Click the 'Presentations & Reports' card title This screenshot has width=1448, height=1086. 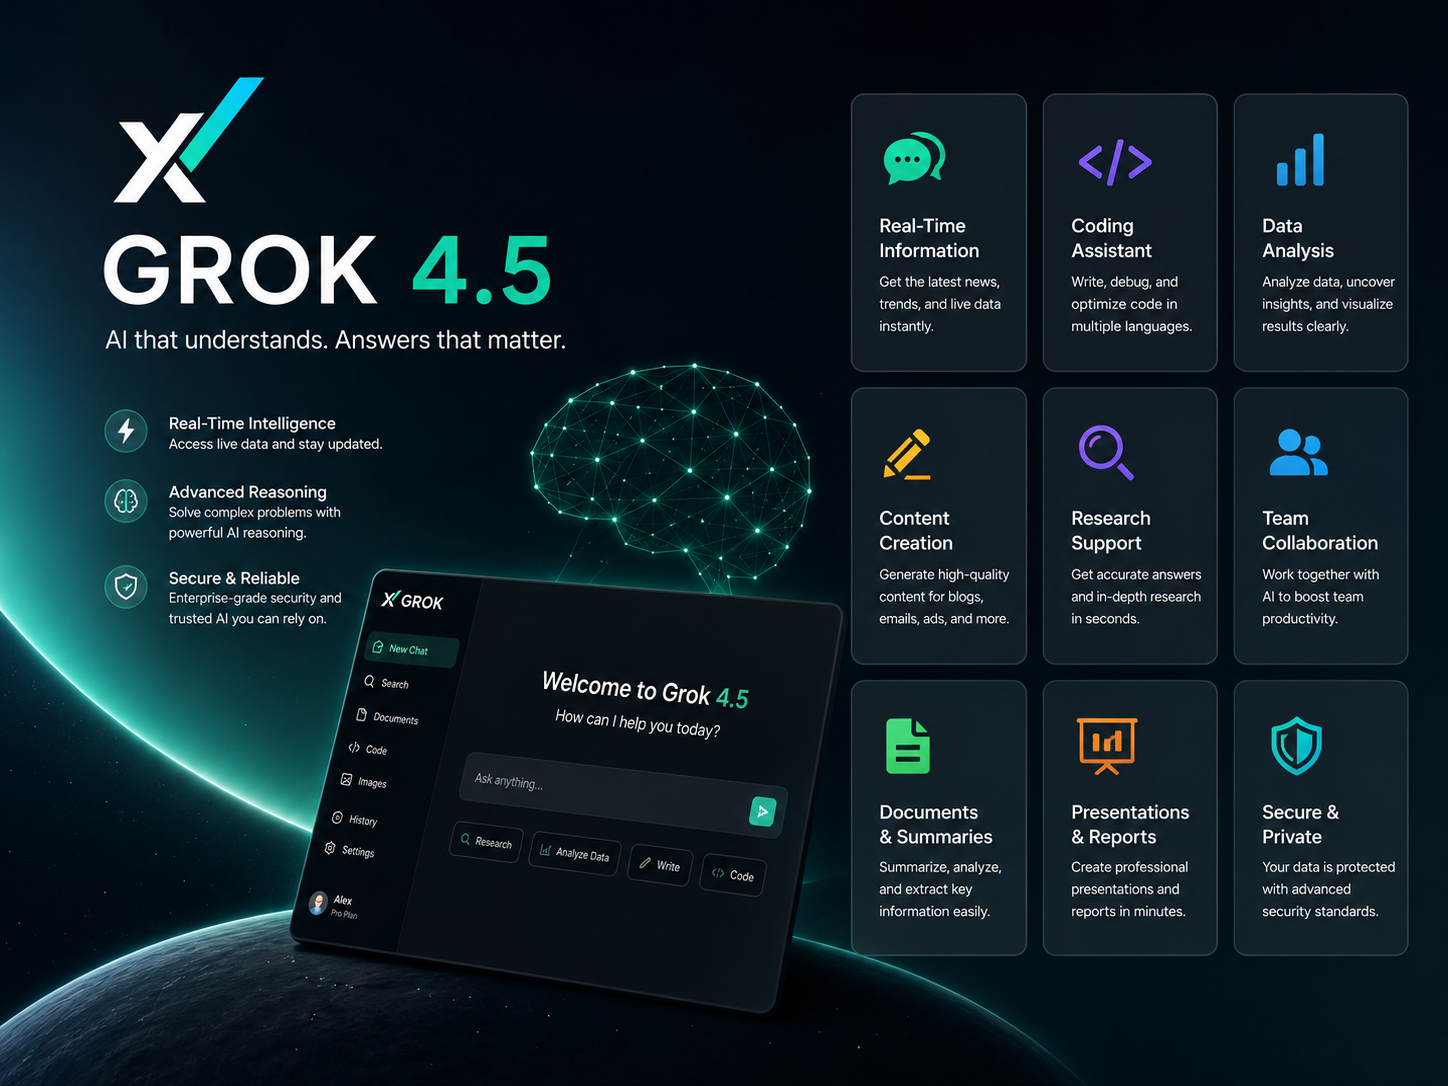pos(1130,825)
